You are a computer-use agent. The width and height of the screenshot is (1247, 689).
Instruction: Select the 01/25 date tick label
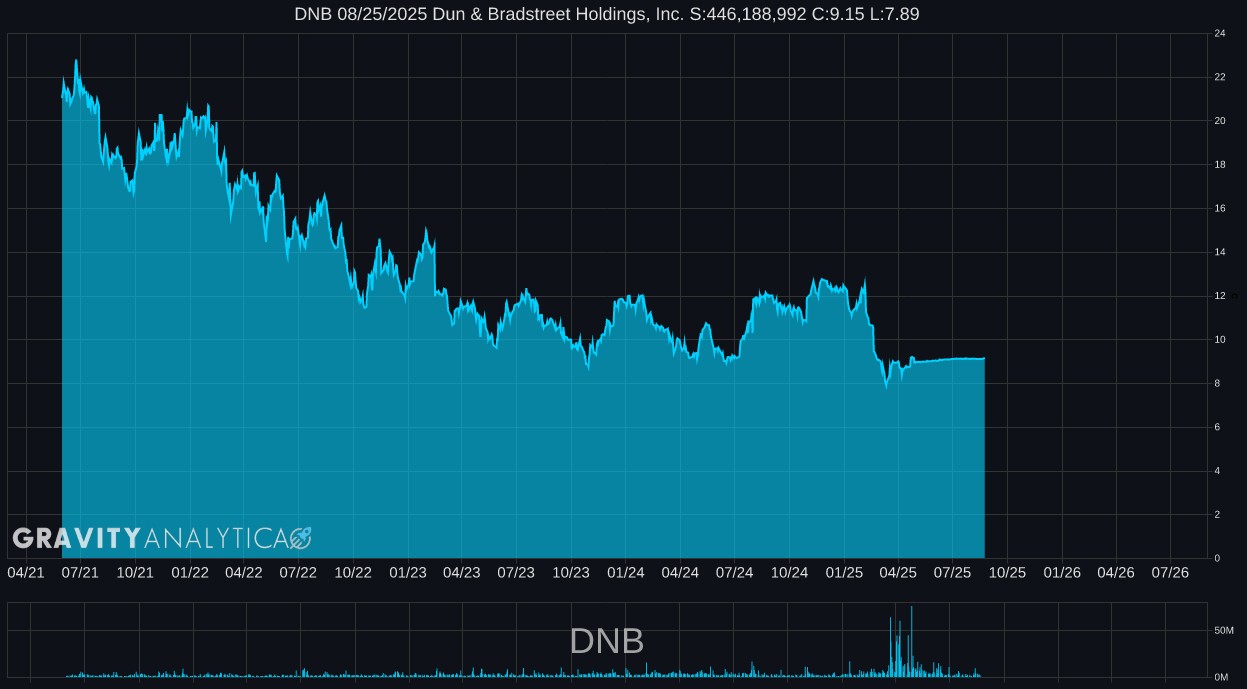[x=844, y=572]
